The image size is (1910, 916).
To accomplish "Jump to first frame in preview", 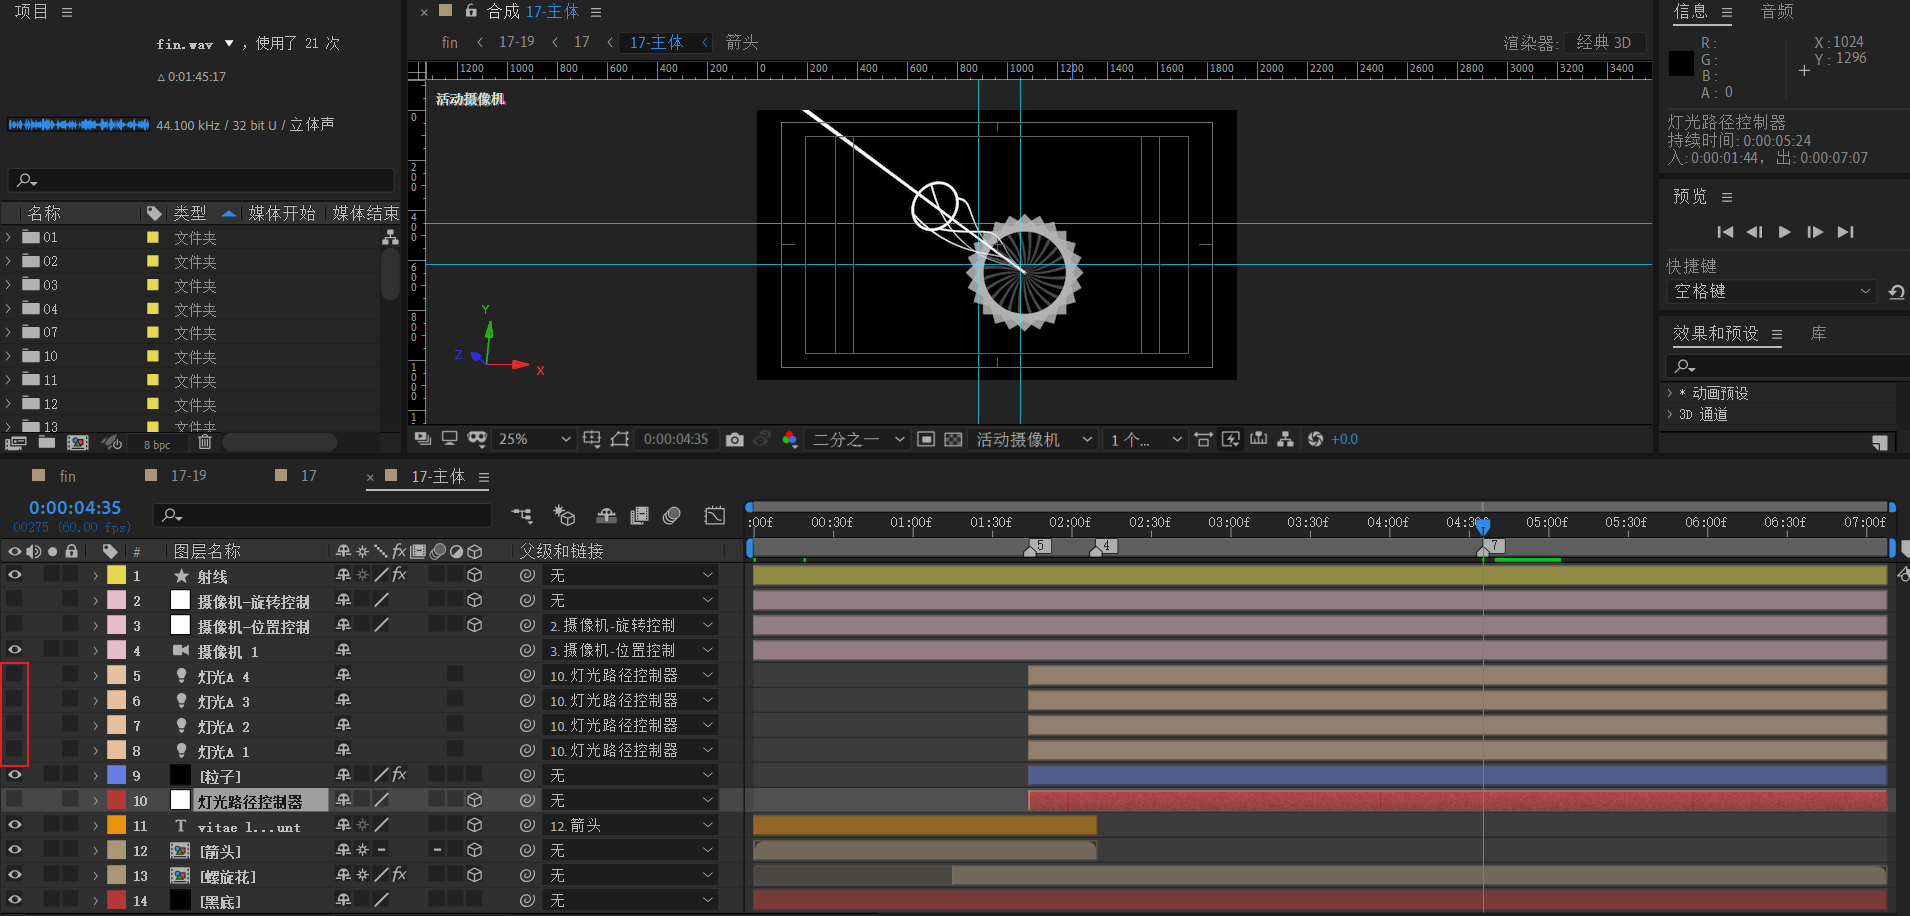I will tap(1725, 232).
